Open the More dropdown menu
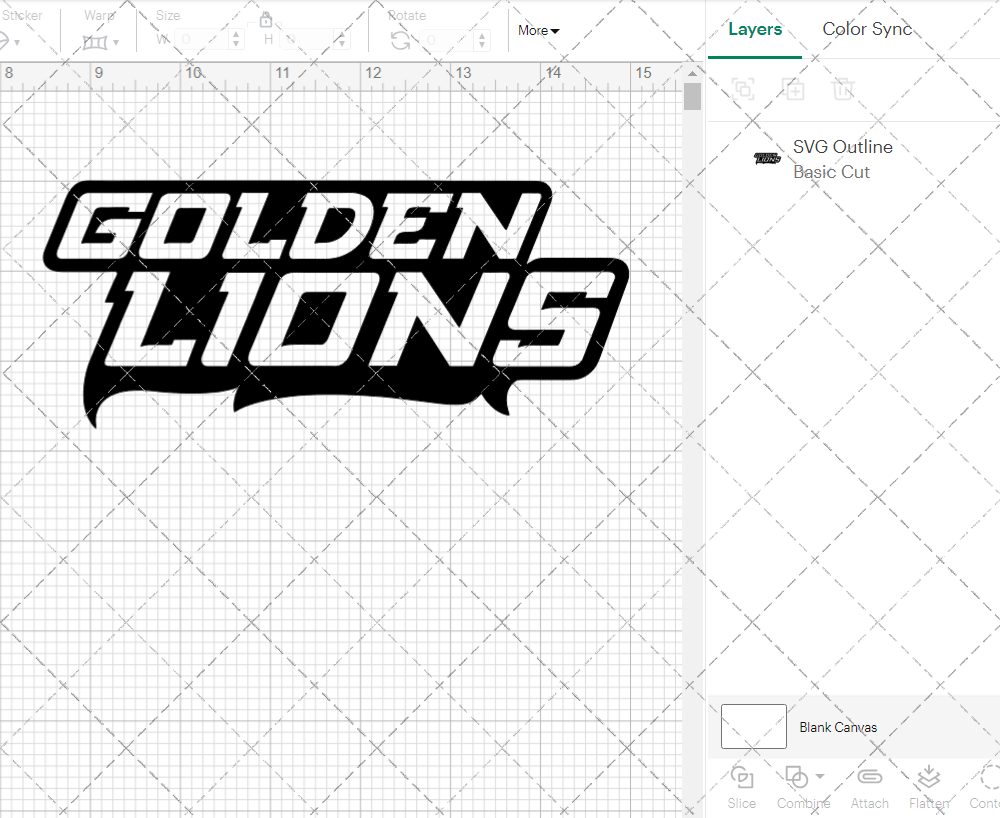The width and height of the screenshot is (1000, 818). [x=537, y=30]
